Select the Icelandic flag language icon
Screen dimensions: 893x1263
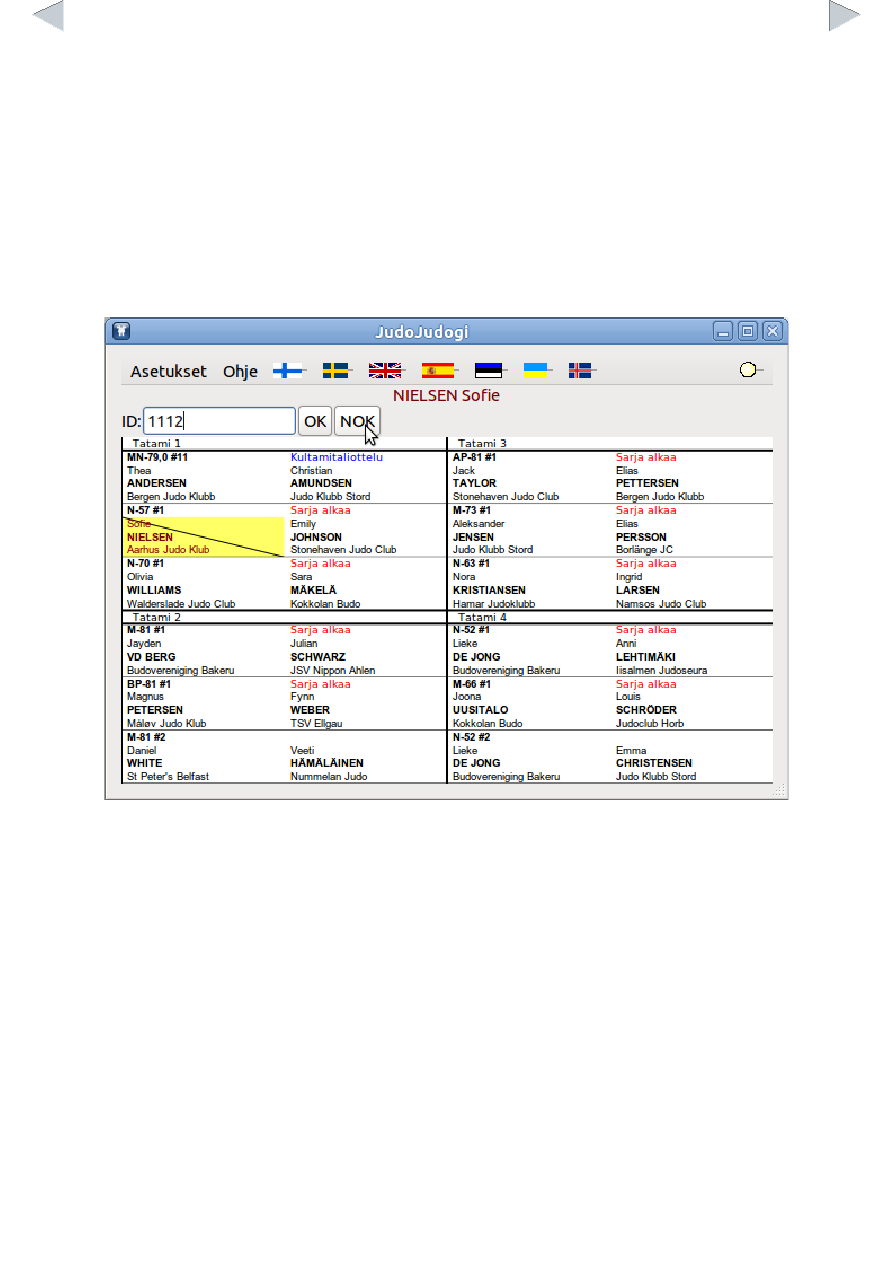coord(580,371)
